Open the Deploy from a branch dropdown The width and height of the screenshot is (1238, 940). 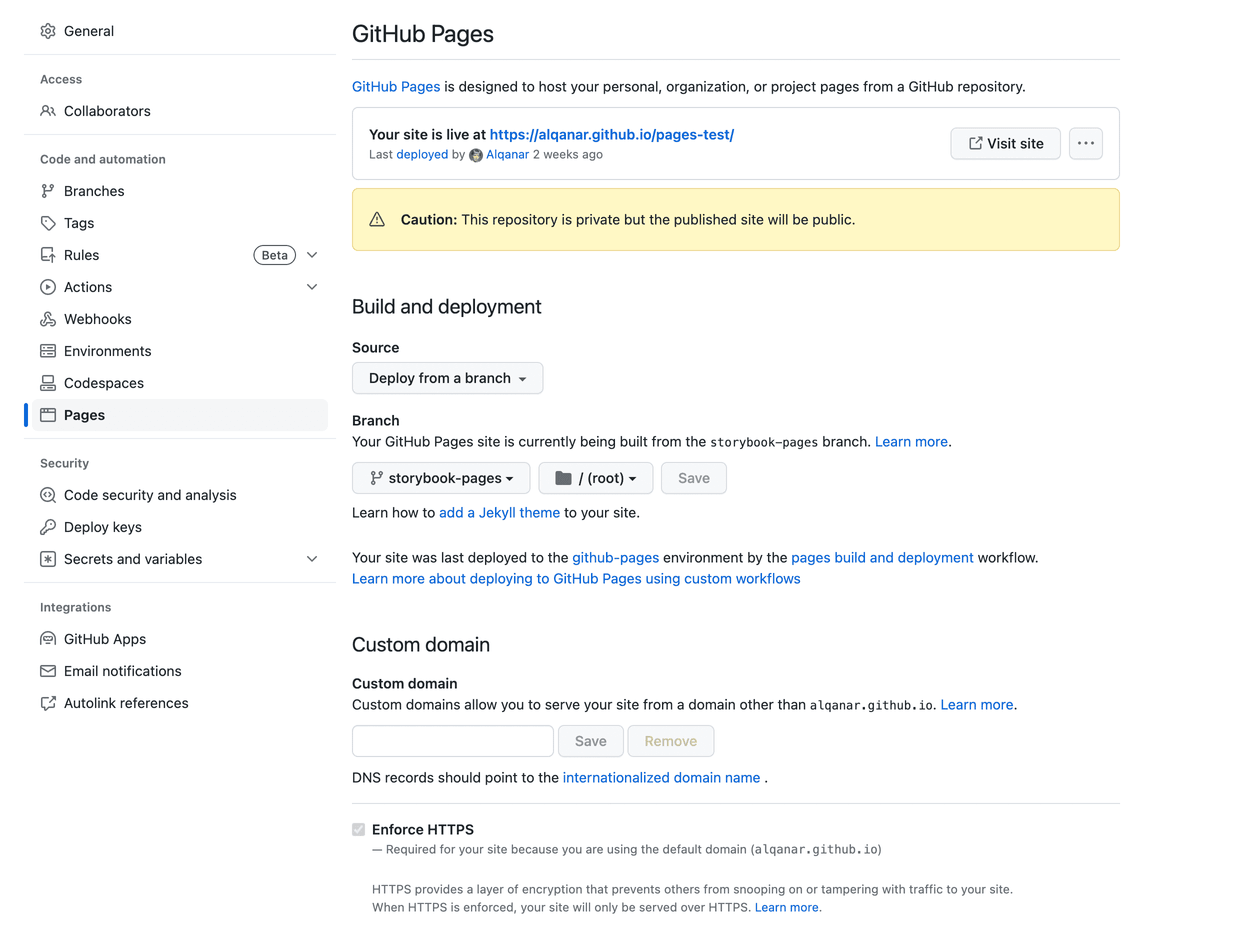[447, 378]
